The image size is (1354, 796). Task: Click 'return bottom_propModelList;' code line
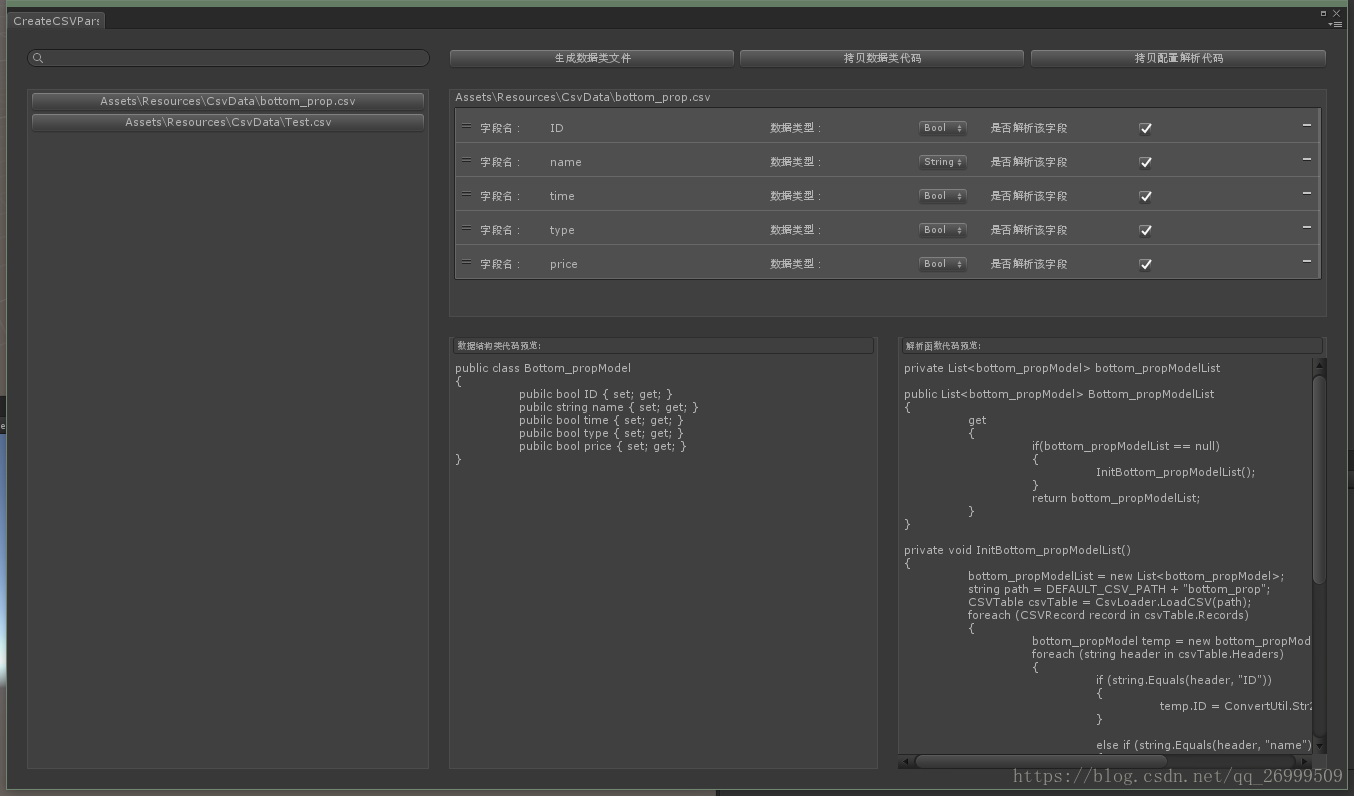coord(1116,498)
